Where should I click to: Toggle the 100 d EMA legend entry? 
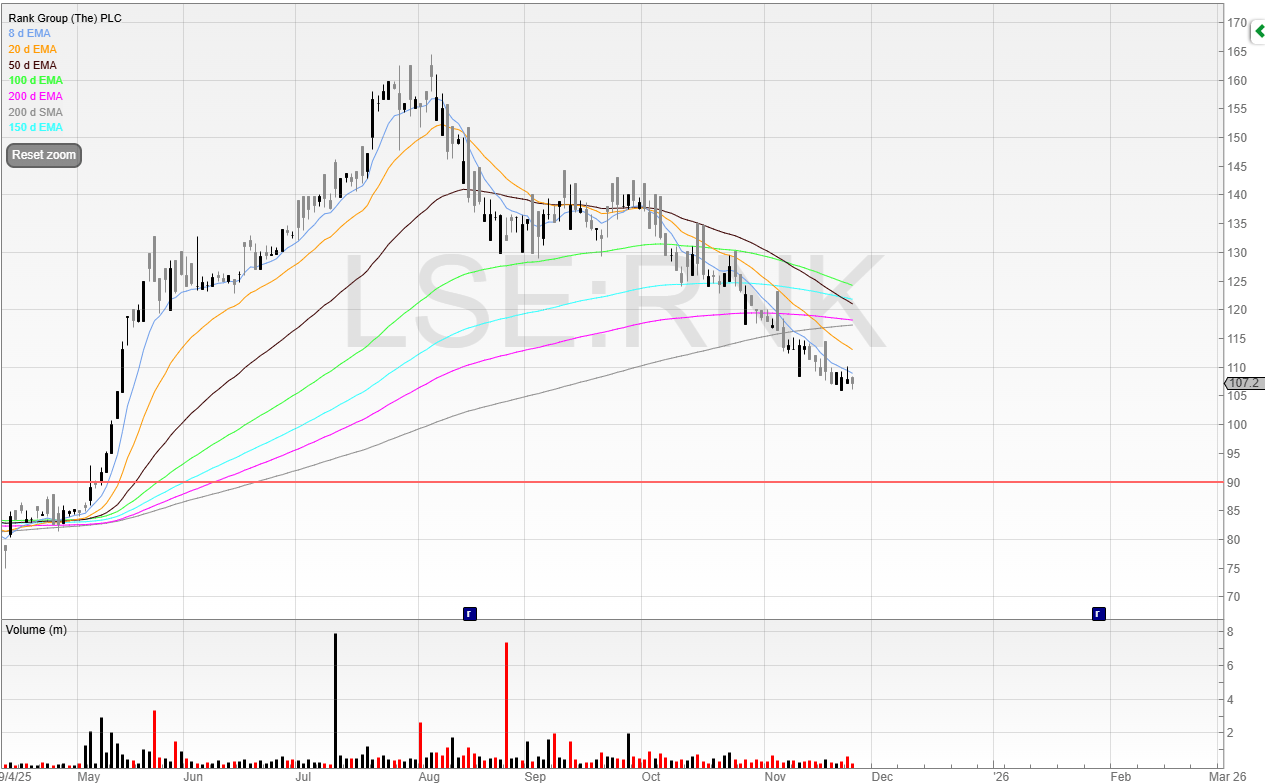[x=35, y=80]
